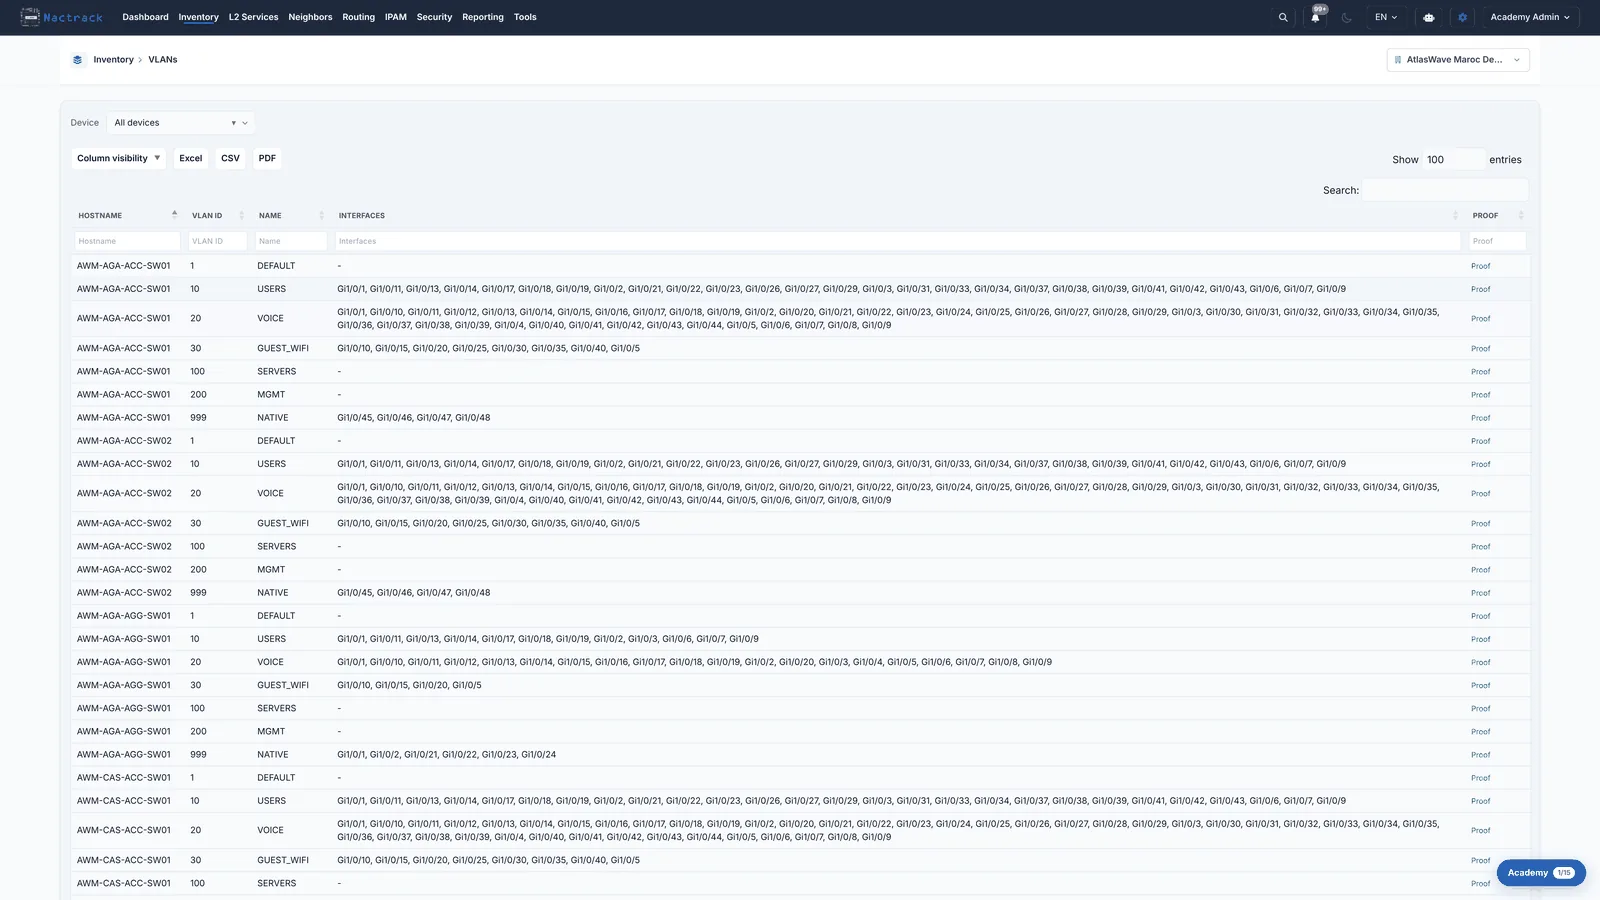Open EN language dropdown
1600x900 pixels.
(x=1386, y=17)
